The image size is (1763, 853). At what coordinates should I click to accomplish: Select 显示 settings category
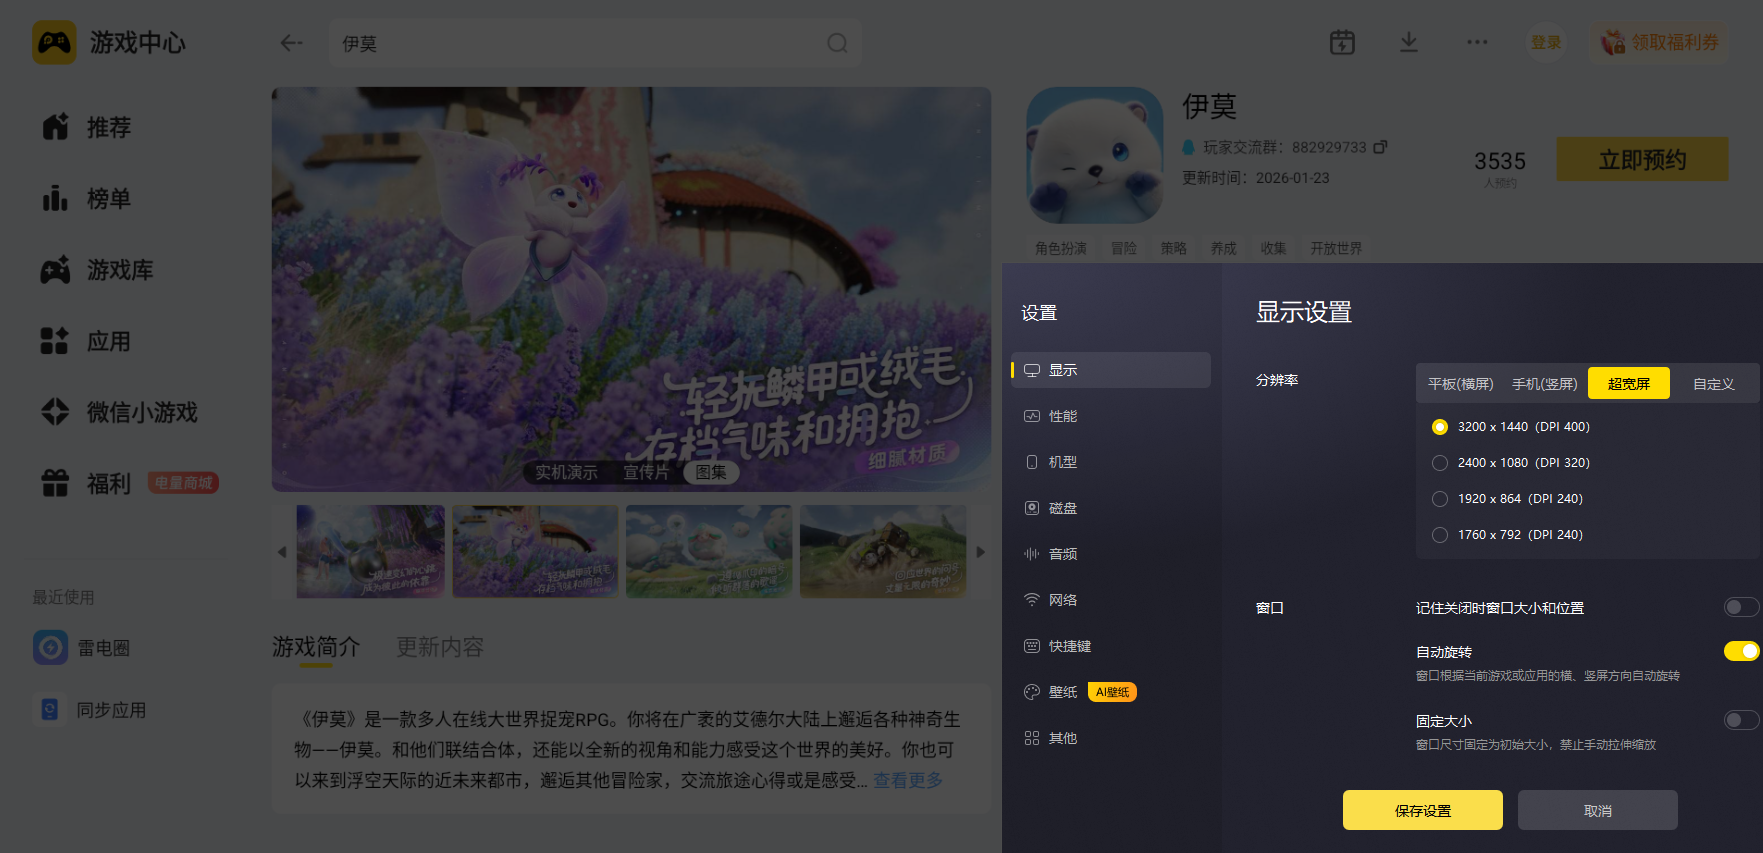tap(1111, 370)
